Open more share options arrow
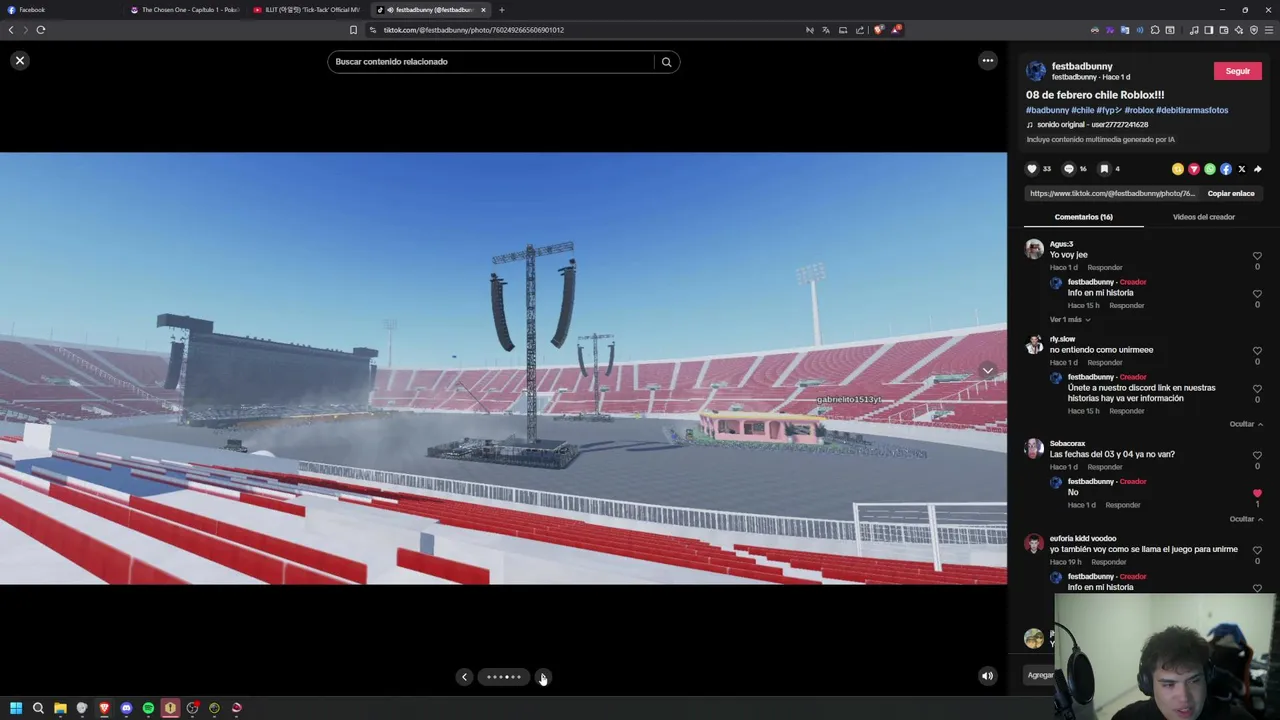 (1258, 169)
